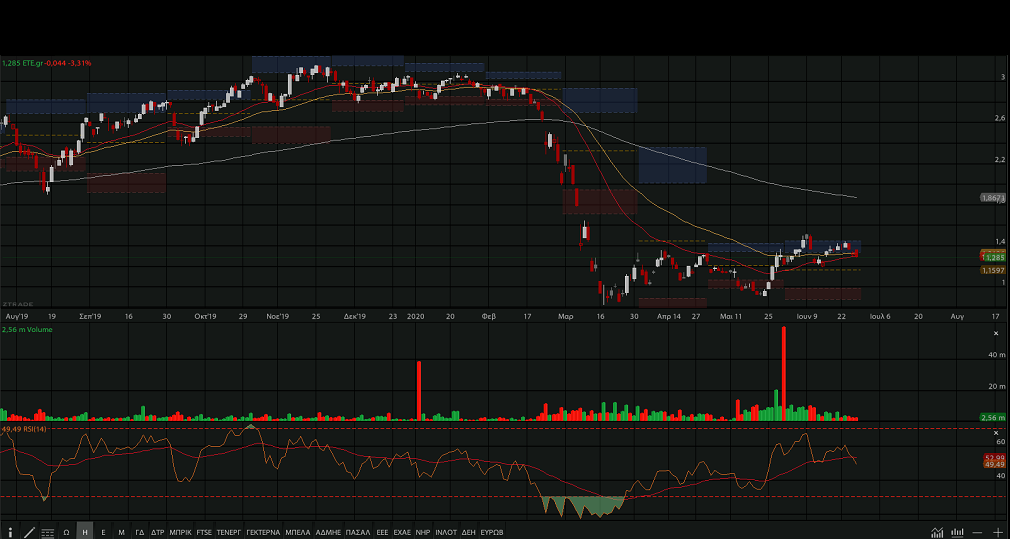Load the FTSE index chart

204,532
